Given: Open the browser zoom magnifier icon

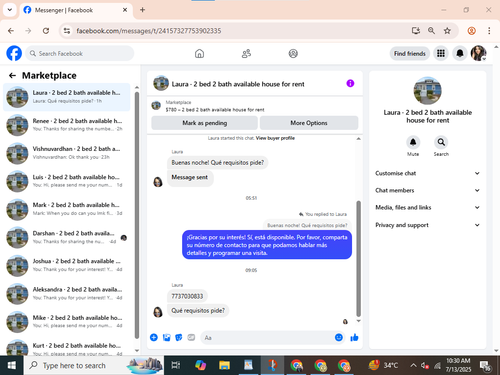Looking at the screenshot, I should click(431, 31).
